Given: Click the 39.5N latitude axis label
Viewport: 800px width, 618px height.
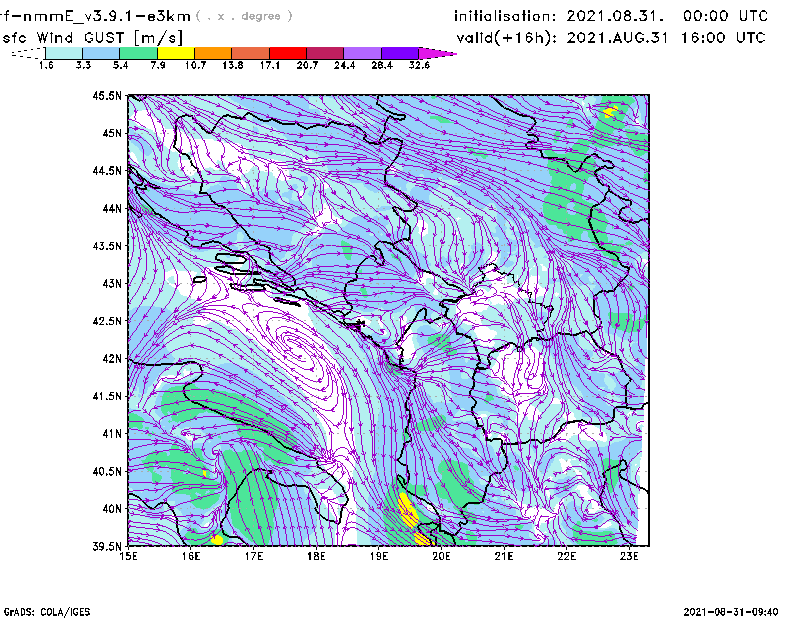Looking at the screenshot, I should (107, 546).
